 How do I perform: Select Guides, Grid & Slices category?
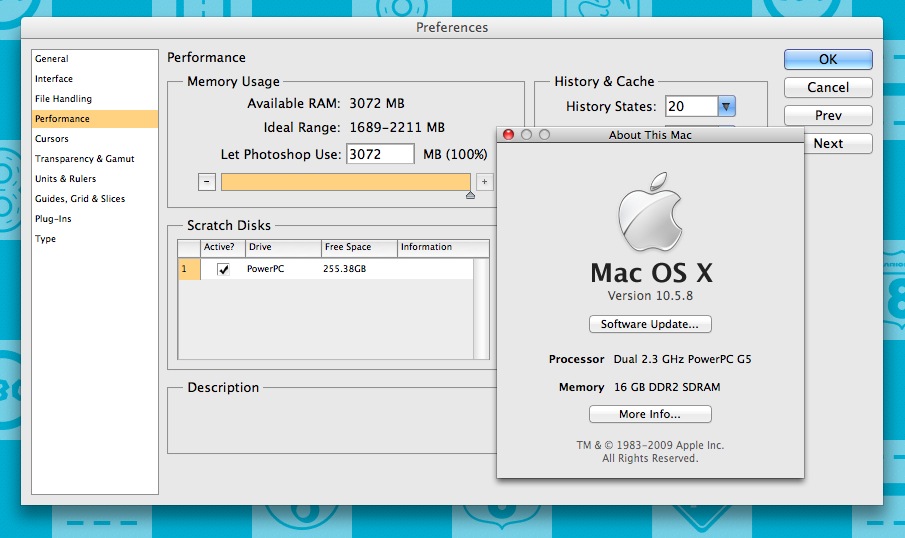(x=95, y=199)
